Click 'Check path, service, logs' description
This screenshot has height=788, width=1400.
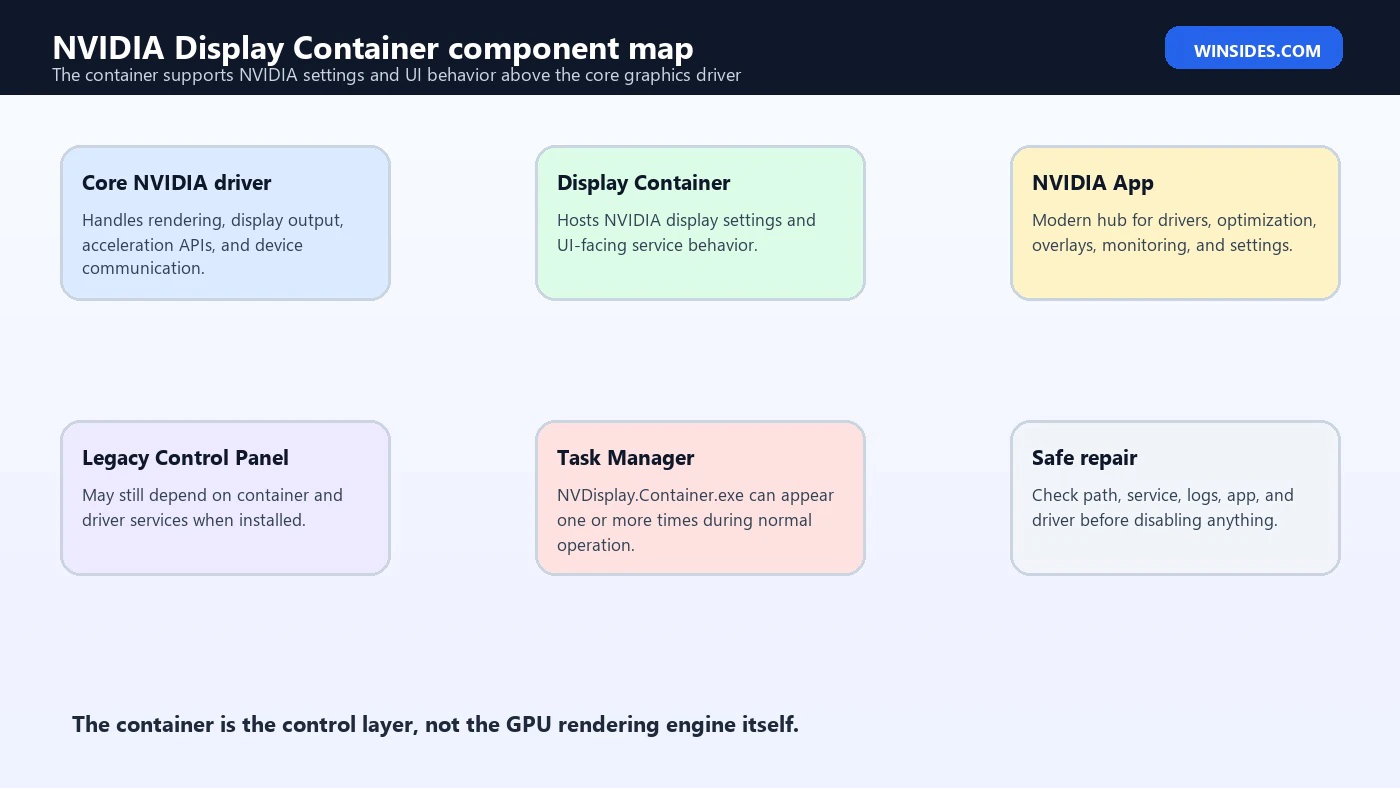pyautogui.click(x=1163, y=507)
